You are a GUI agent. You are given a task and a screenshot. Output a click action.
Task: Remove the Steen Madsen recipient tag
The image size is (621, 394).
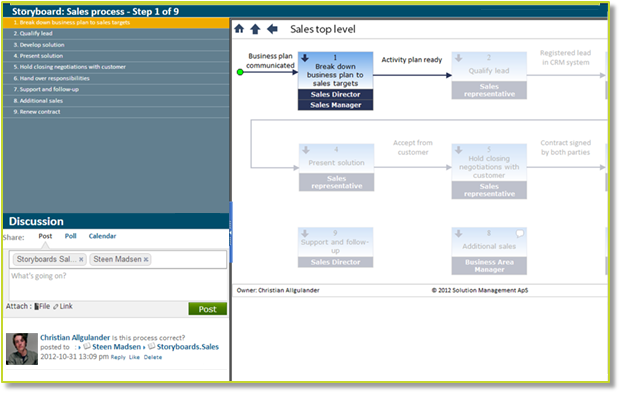(x=146, y=259)
